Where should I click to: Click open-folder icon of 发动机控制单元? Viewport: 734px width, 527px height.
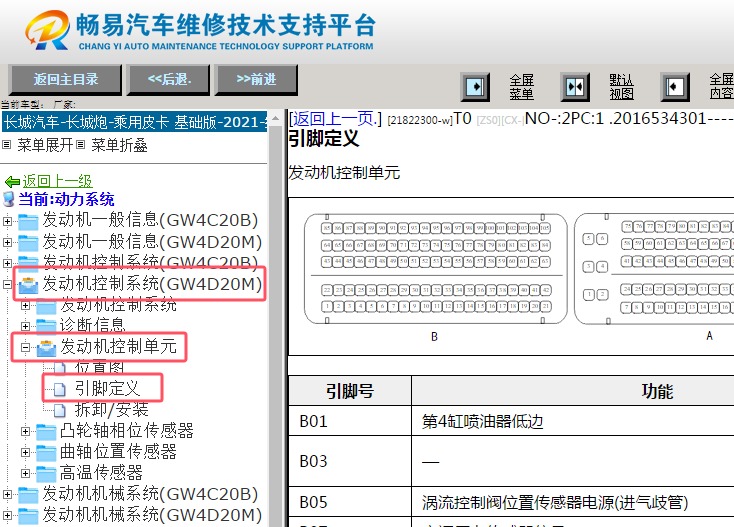point(46,348)
